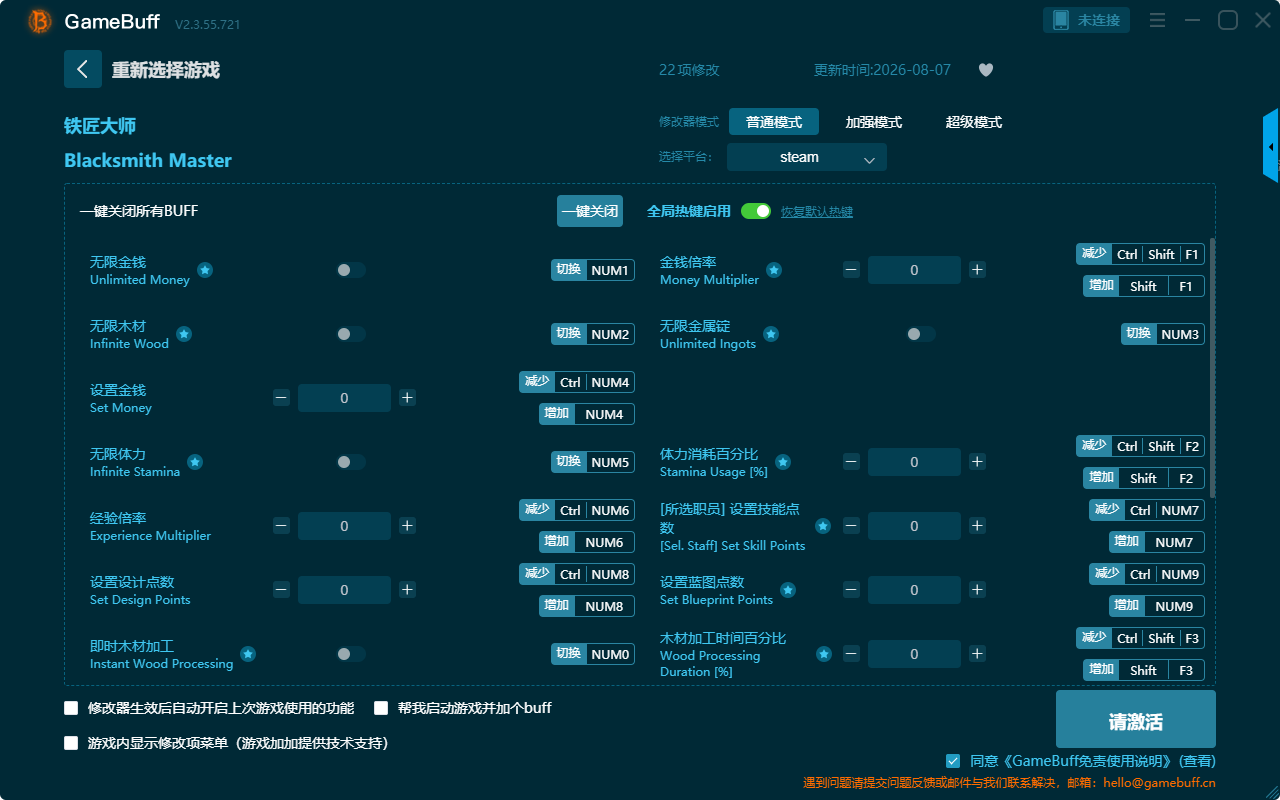Click 请激活 activate button

(x=1136, y=719)
